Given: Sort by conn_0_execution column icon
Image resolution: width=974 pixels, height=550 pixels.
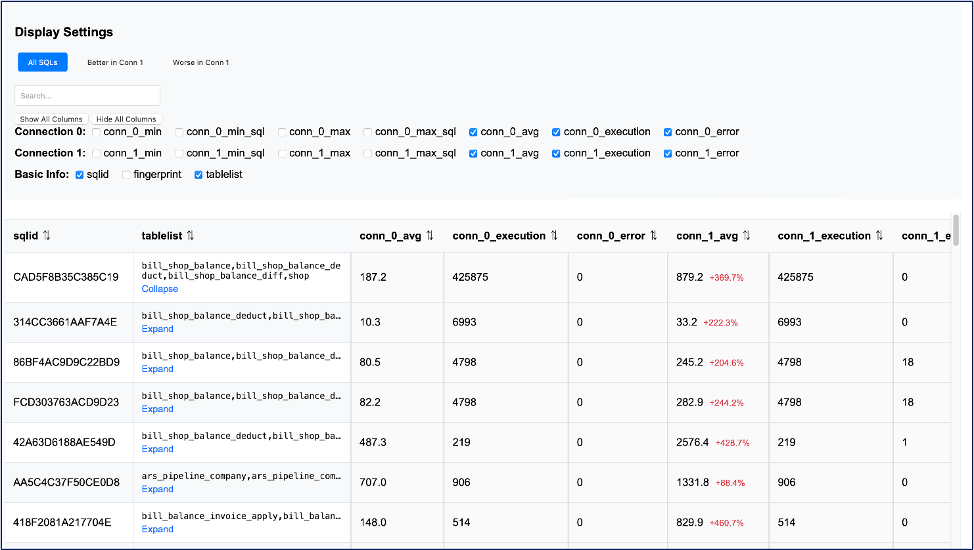Looking at the screenshot, I should click(554, 236).
